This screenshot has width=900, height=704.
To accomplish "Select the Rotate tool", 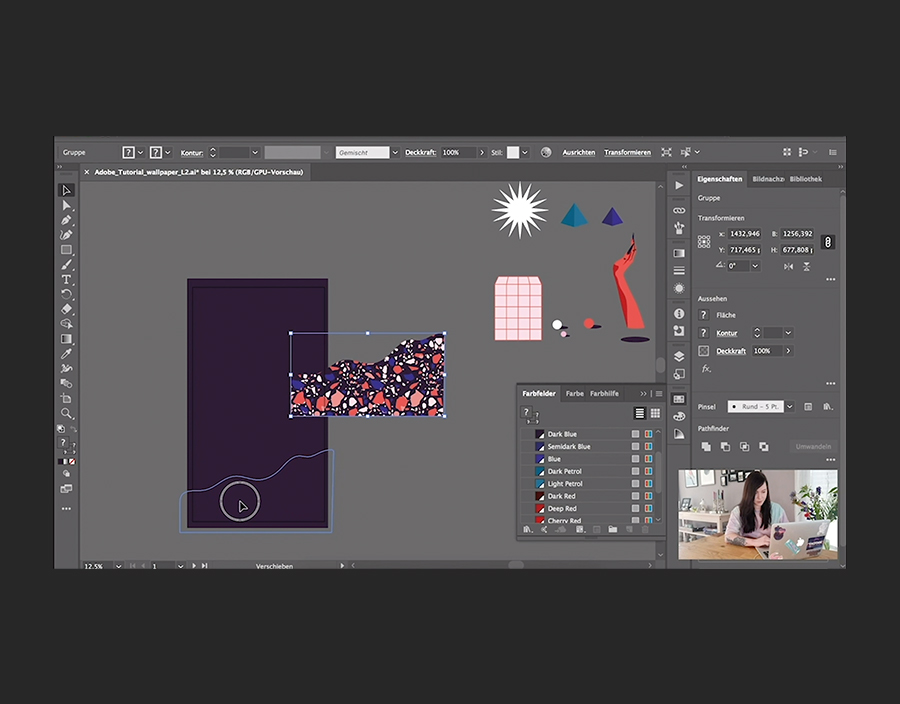I will pos(67,294).
